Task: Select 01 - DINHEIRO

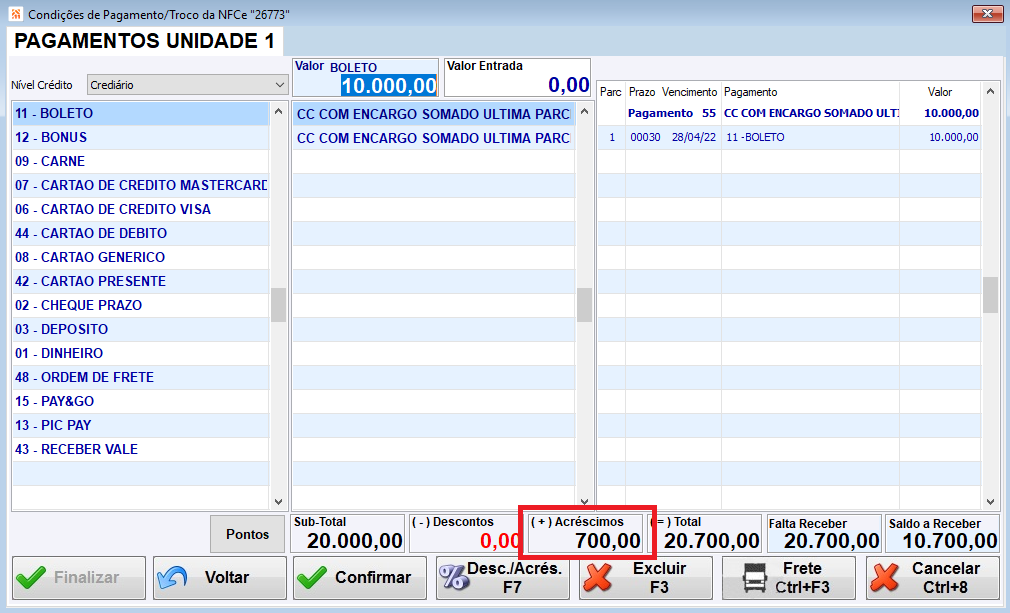Action: point(140,353)
